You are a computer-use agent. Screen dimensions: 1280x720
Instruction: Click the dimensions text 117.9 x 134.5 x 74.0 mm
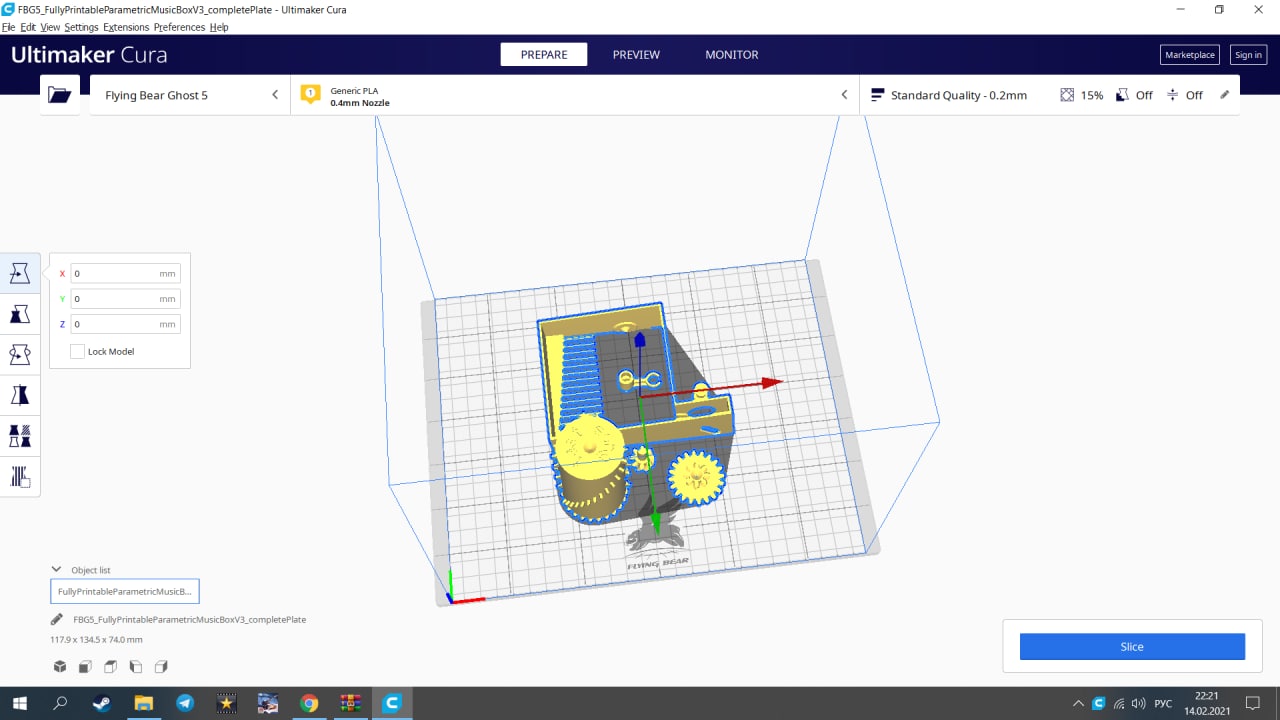click(96, 639)
